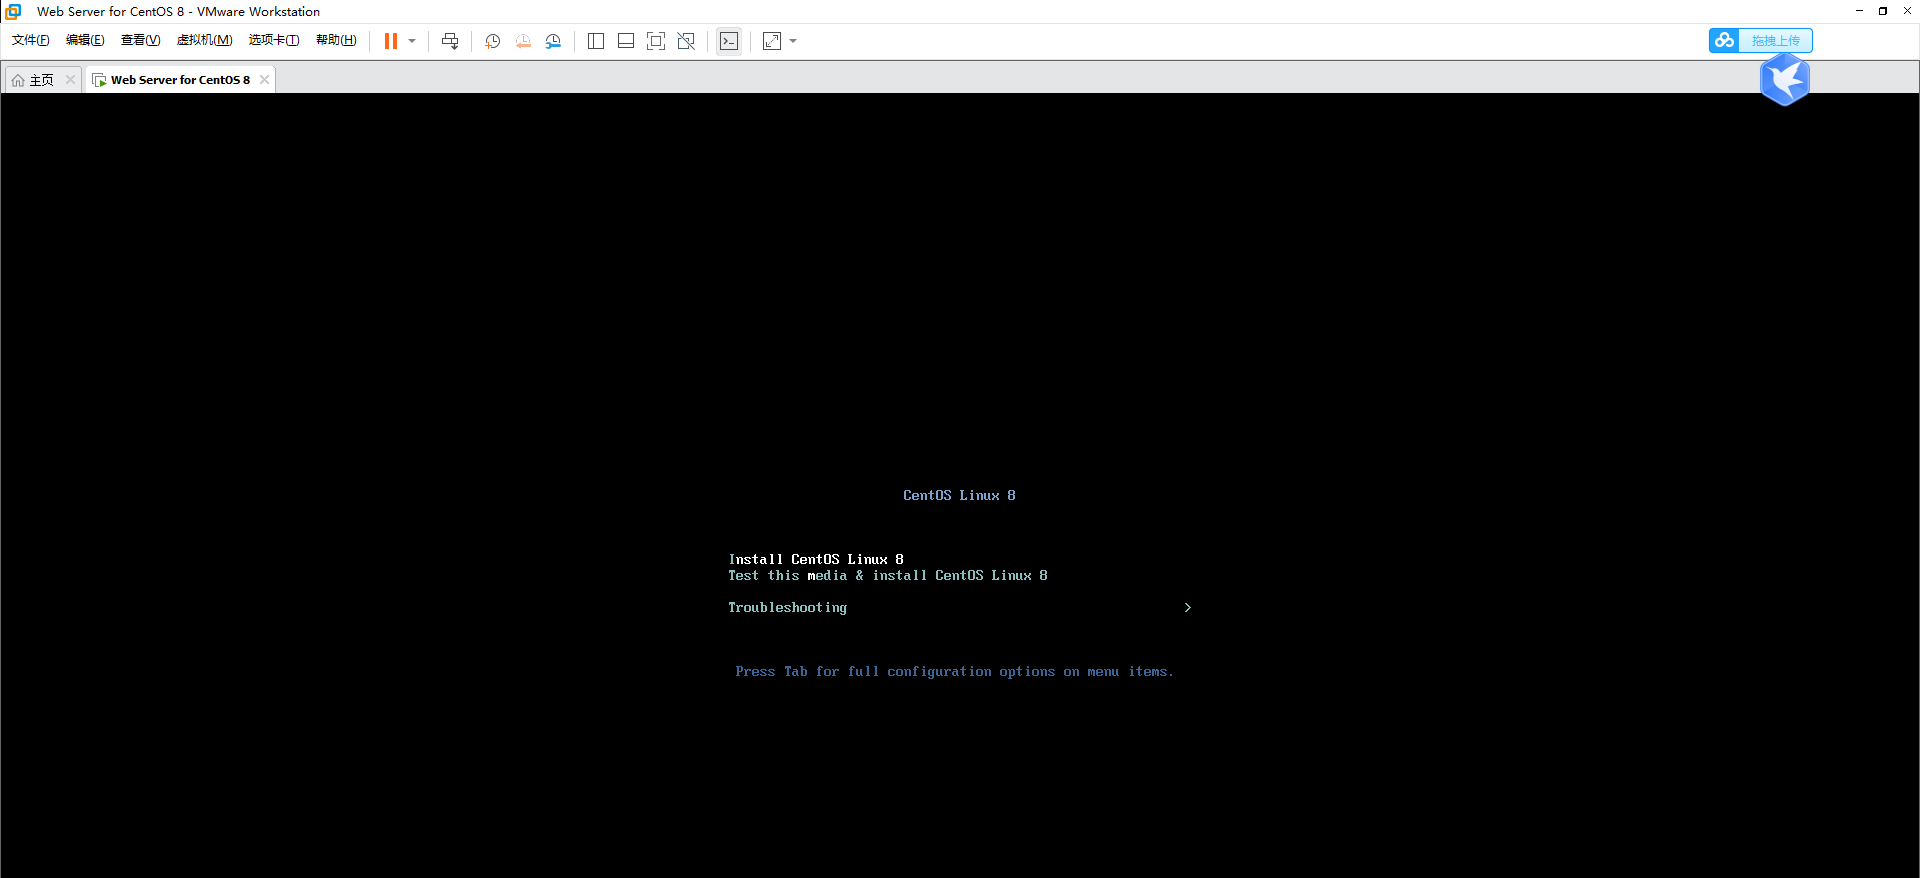The height and width of the screenshot is (878, 1920).
Task: Click the CentOS Linux 8 heading
Action: click(x=960, y=495)
